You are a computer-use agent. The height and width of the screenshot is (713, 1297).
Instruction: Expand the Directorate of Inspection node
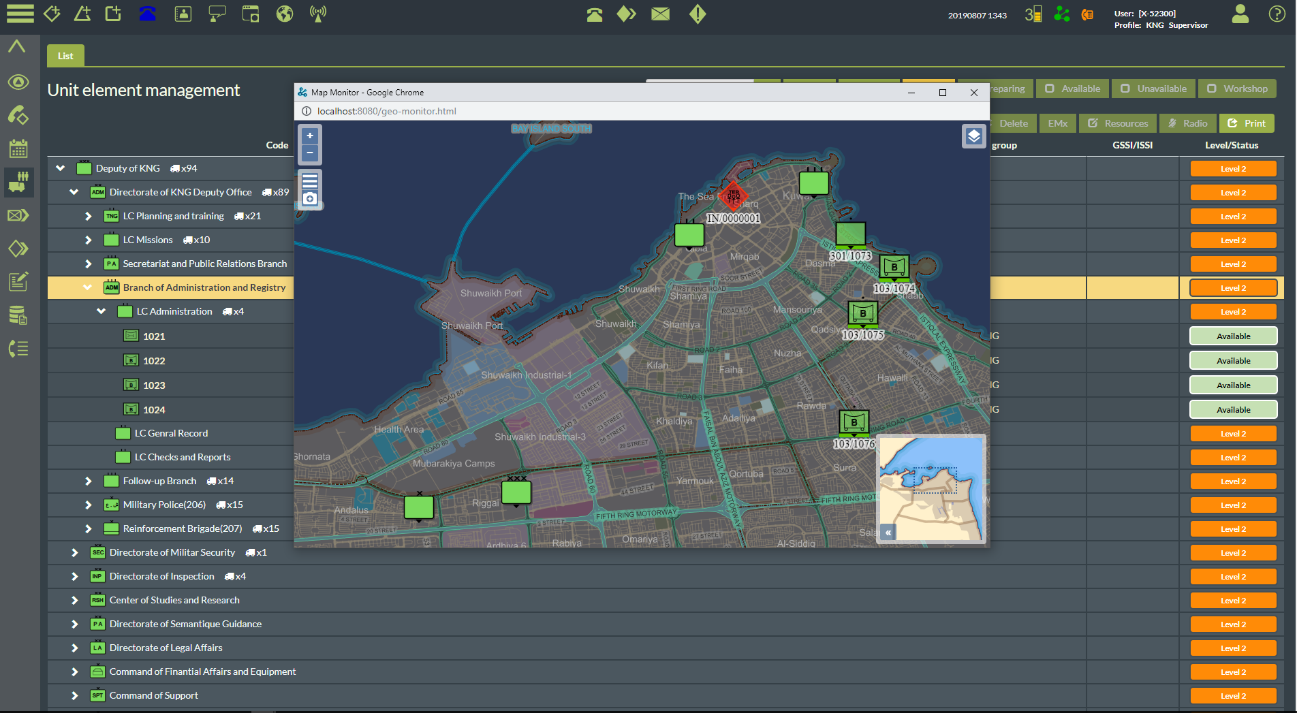point(75,576)
